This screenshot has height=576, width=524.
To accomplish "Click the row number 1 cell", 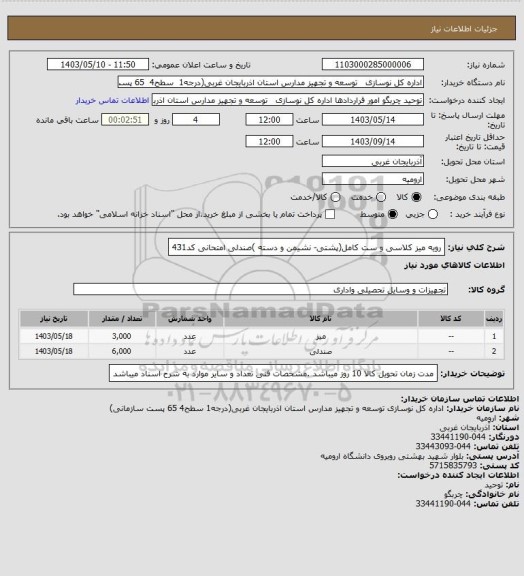I will pyautogui.click(x=494, y=336).
